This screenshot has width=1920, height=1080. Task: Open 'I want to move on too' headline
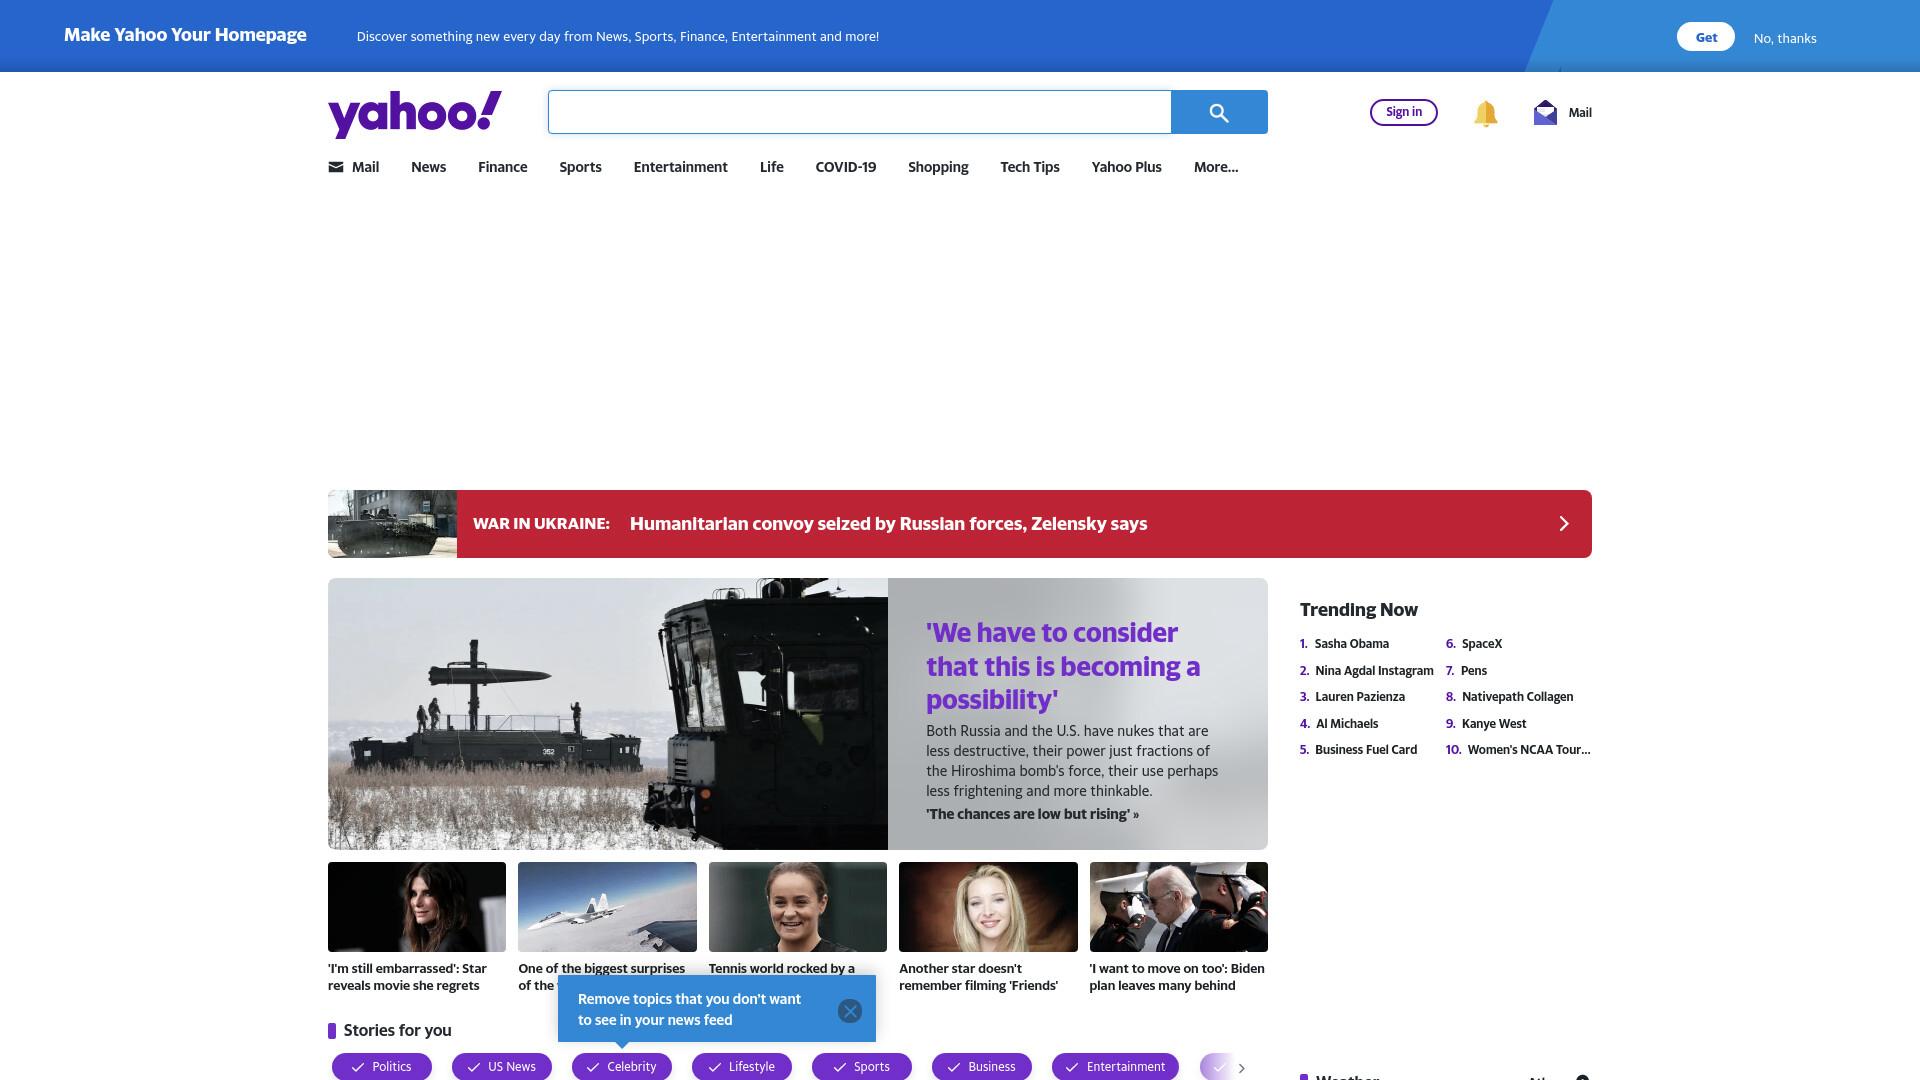(1177, 977)
